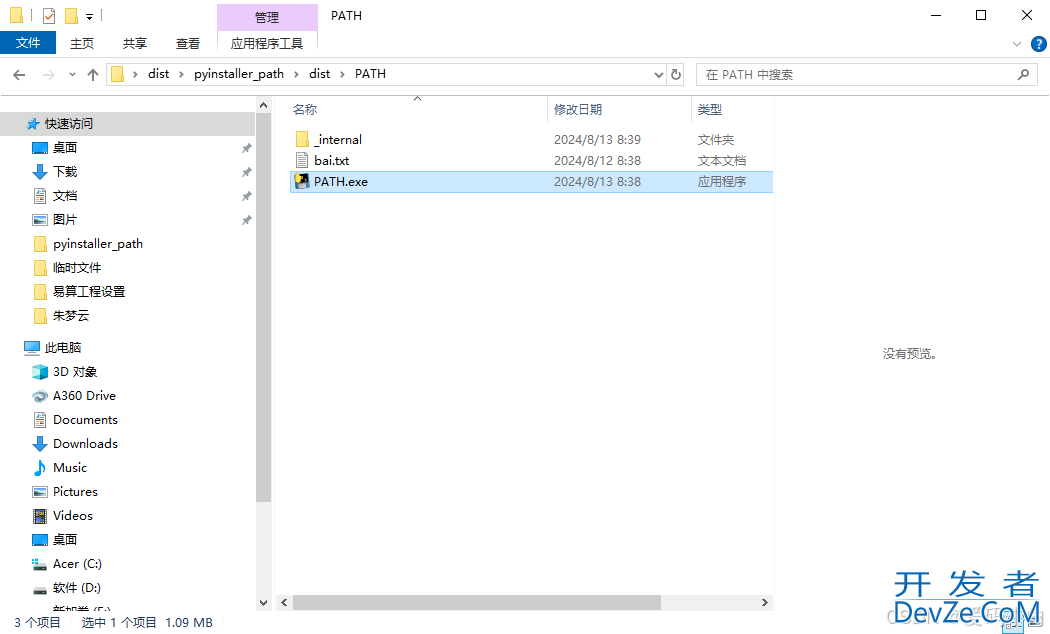Open the address bar history dropdown

(x=658, y=75)
